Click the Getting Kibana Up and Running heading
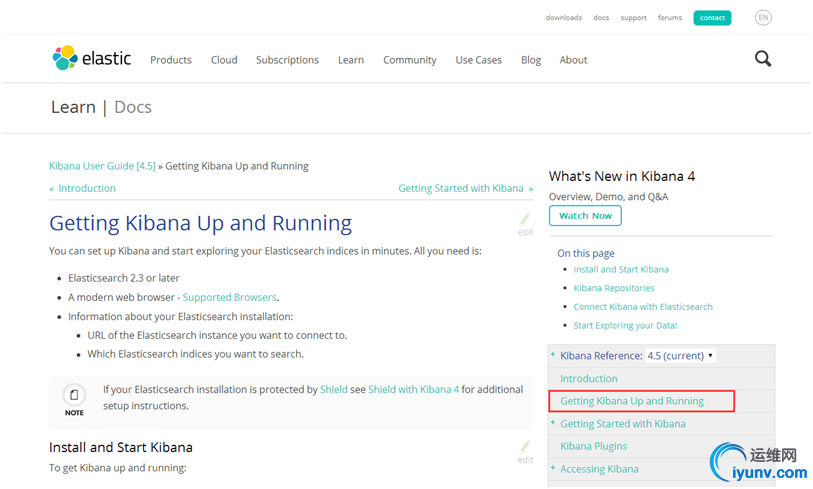The height and width of the screenshot is (489, 813). 200,223
